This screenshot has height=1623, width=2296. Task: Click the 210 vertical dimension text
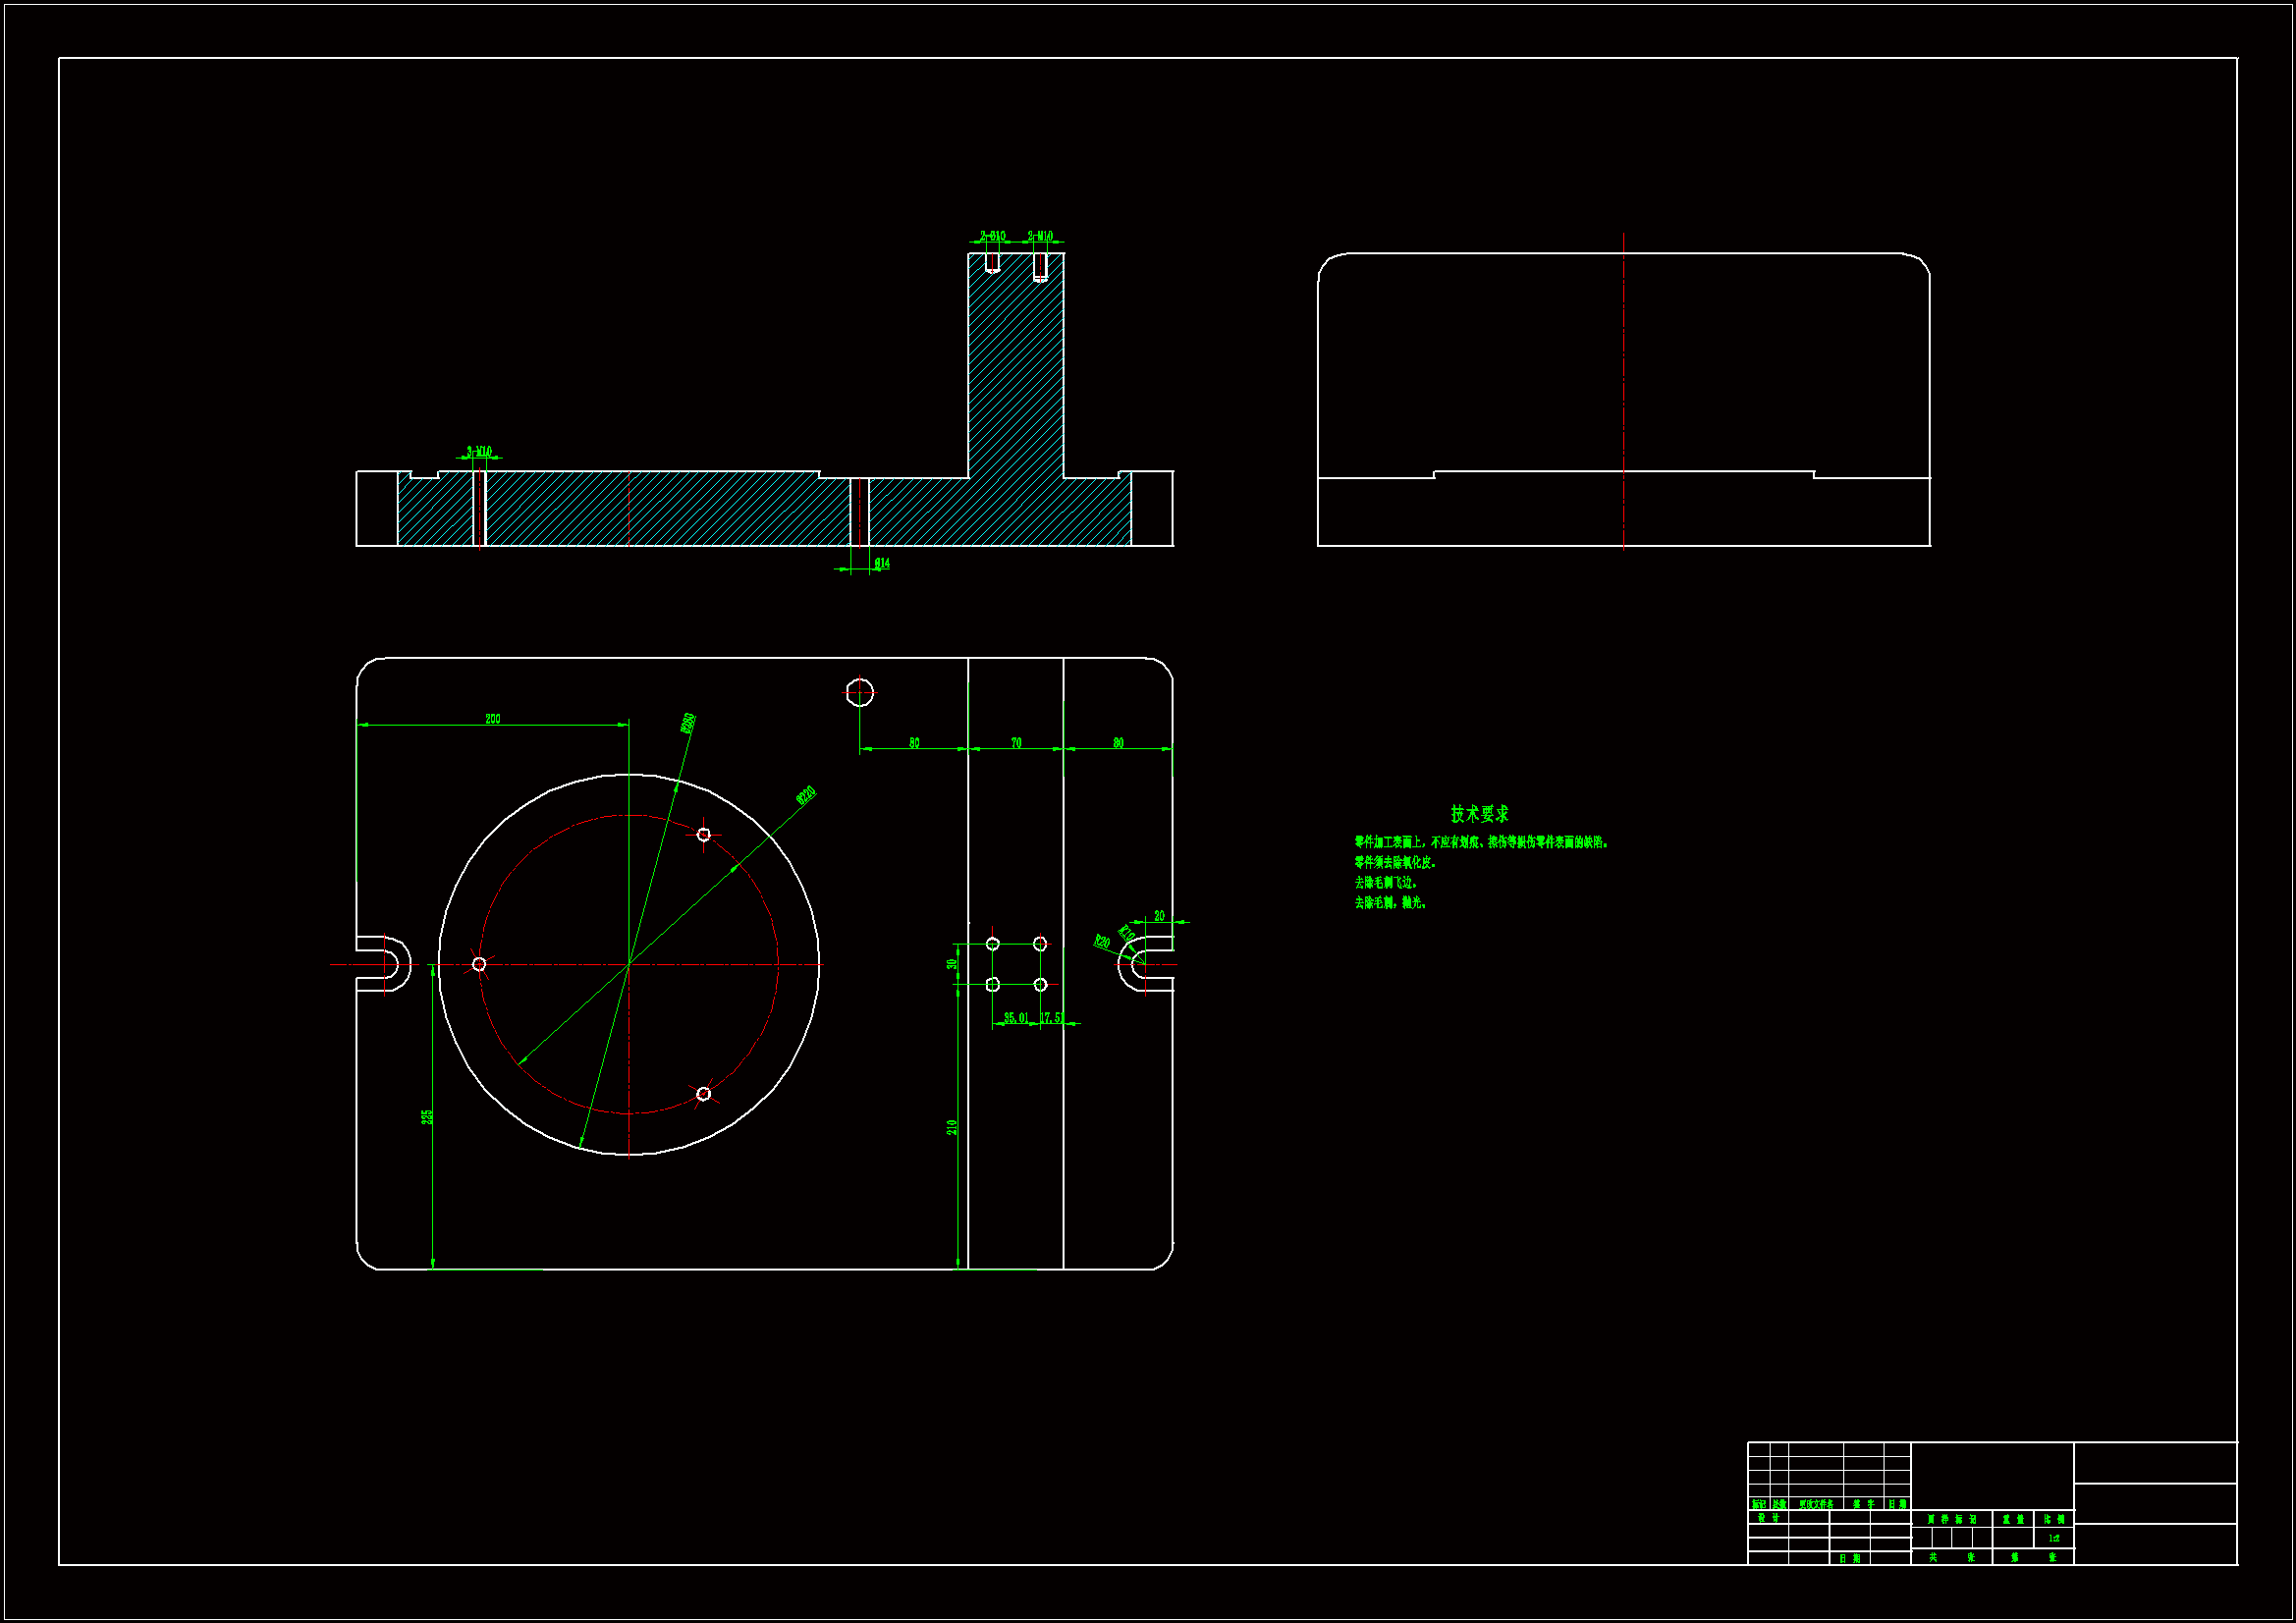952,1127
